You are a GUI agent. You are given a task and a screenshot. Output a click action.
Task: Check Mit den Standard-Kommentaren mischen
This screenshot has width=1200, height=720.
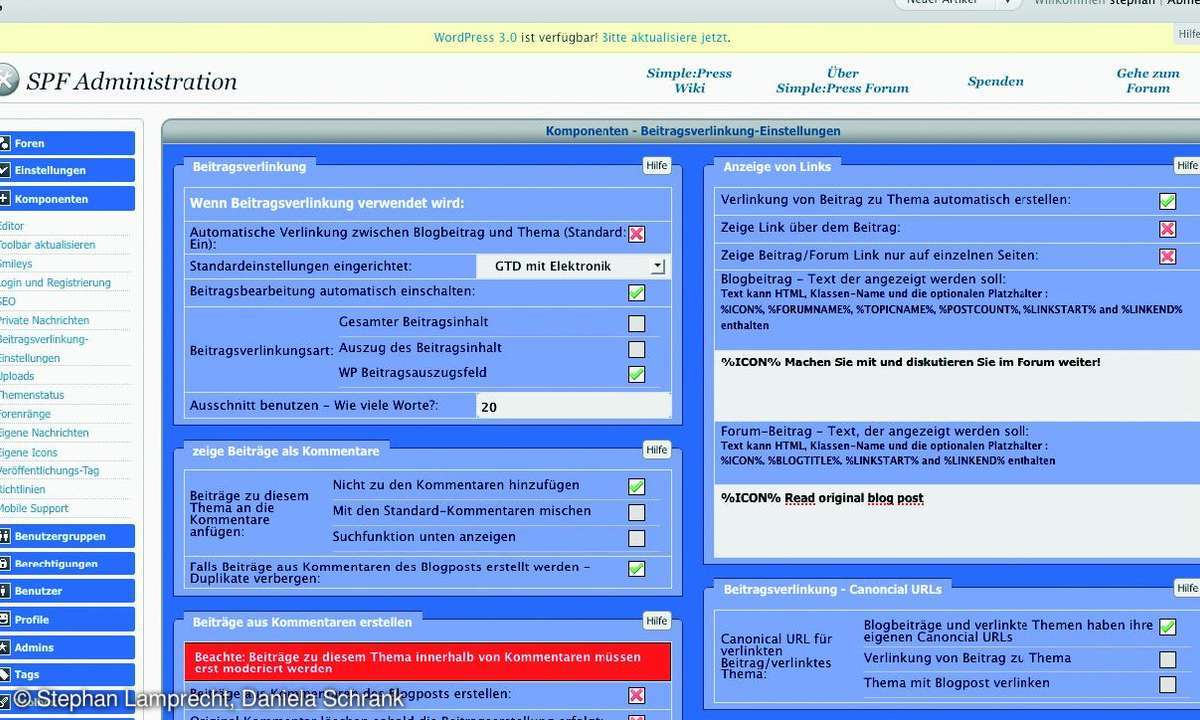[637, 513]
